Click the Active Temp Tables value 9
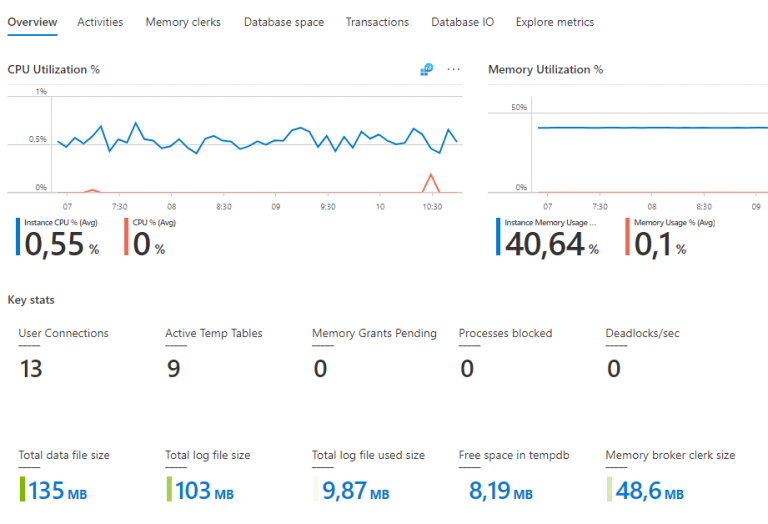This screenshot has width=768, height=524. coord(173,369)
